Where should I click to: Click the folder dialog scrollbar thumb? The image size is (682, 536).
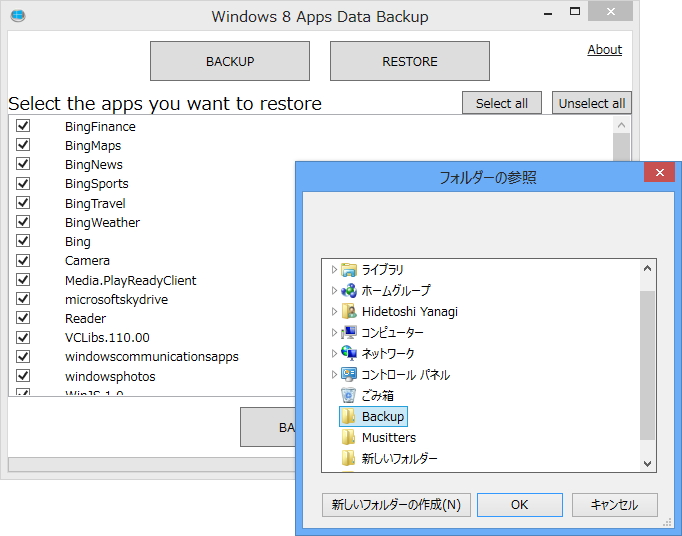[647, 365]
